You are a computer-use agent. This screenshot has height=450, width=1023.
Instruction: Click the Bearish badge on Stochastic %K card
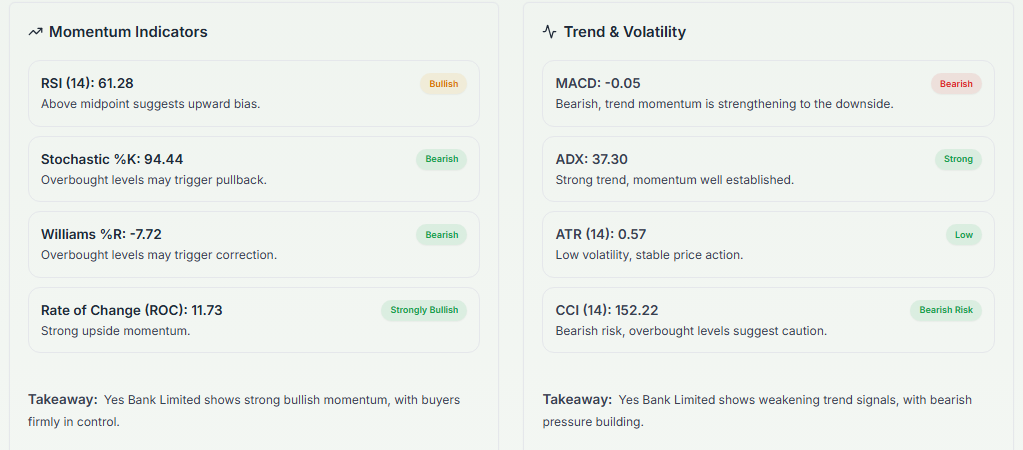[441, 159]
